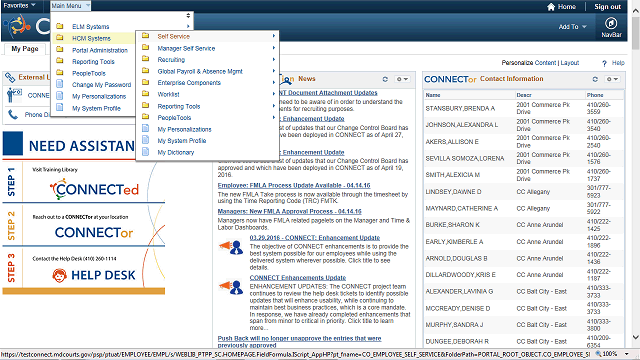The image size is (640, 360).
Task: Click the My Dictionary document icon
Action: coord(145,152)
